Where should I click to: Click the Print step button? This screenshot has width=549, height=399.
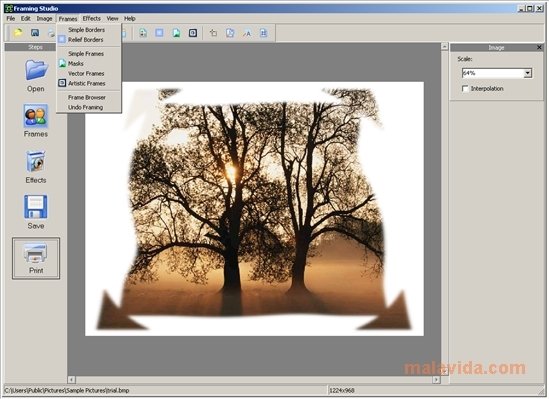pyautogui.click(x=36, y=258)
